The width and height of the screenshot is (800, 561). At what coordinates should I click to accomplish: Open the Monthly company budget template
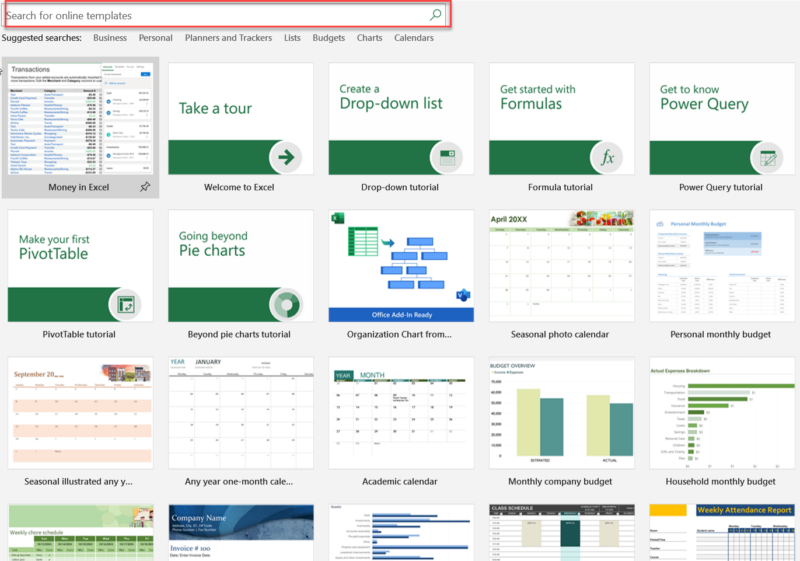click(x=560, y=413)
